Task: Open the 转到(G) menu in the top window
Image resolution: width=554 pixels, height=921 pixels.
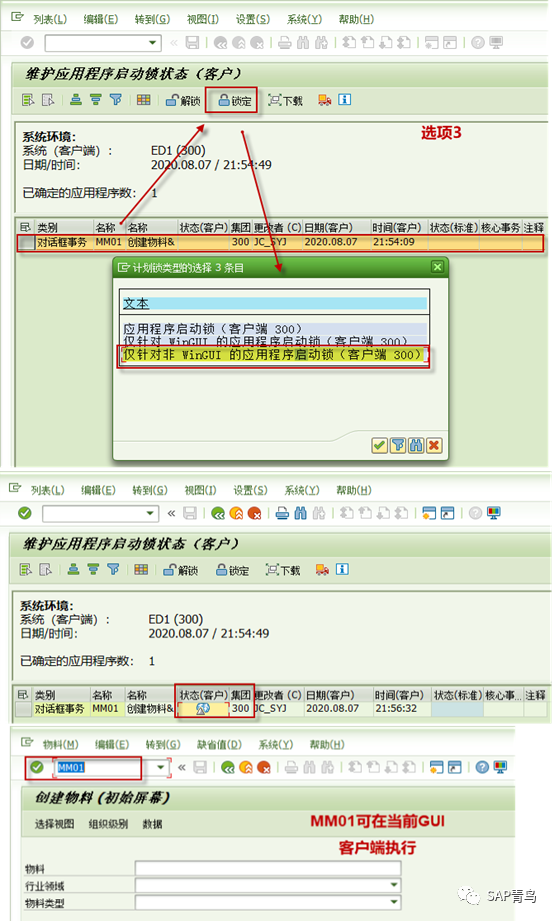Action: coord(152,19)
